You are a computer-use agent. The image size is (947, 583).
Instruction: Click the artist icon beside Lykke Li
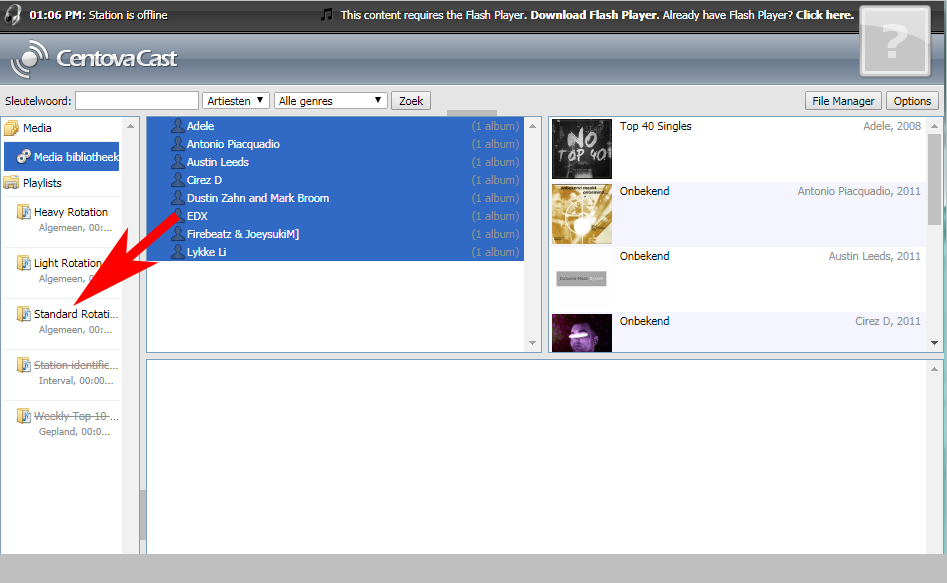click(178, 252)
